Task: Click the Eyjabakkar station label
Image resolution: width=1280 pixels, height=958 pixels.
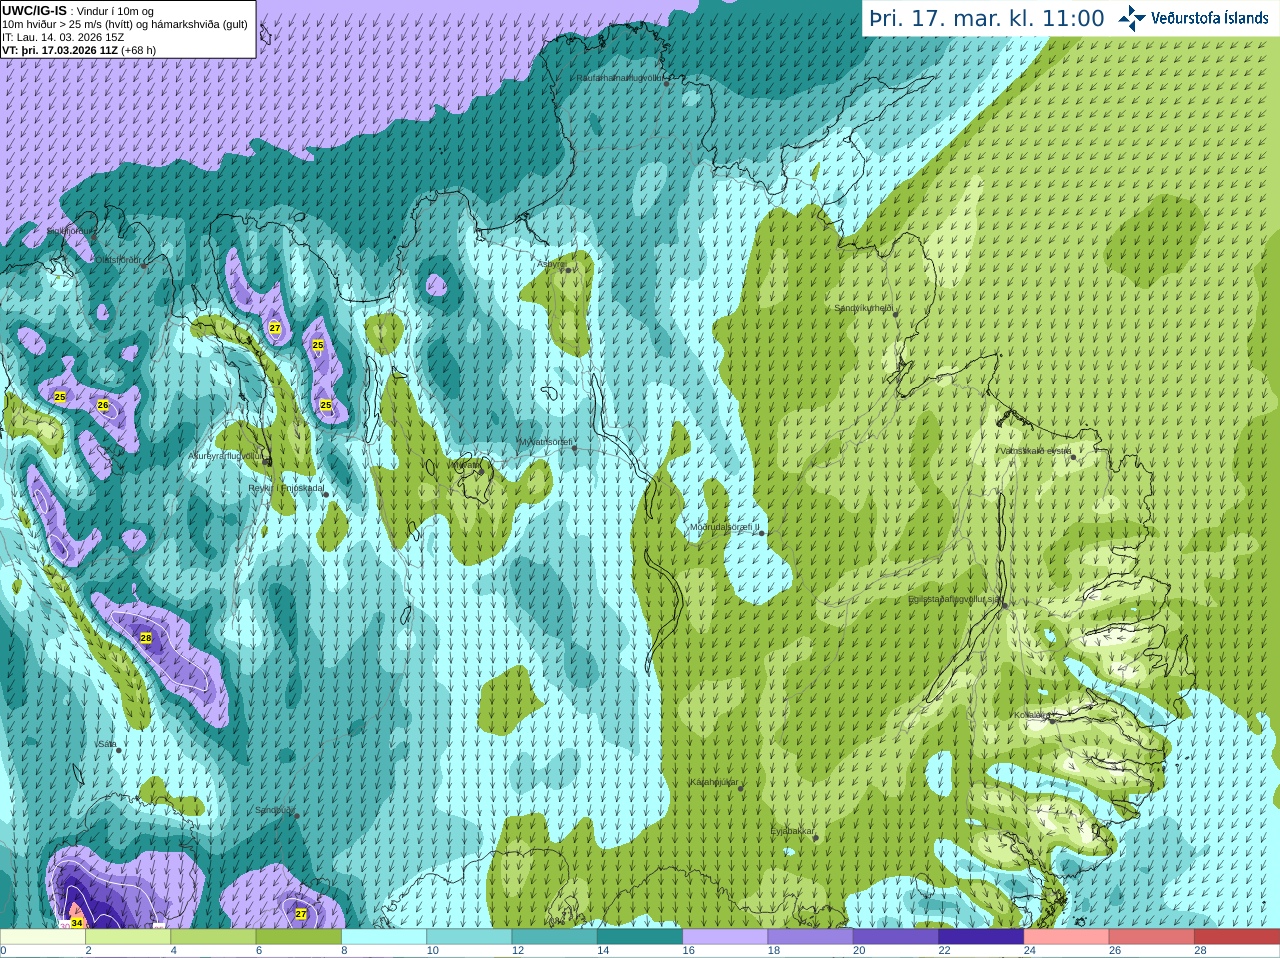Action: 792,830
